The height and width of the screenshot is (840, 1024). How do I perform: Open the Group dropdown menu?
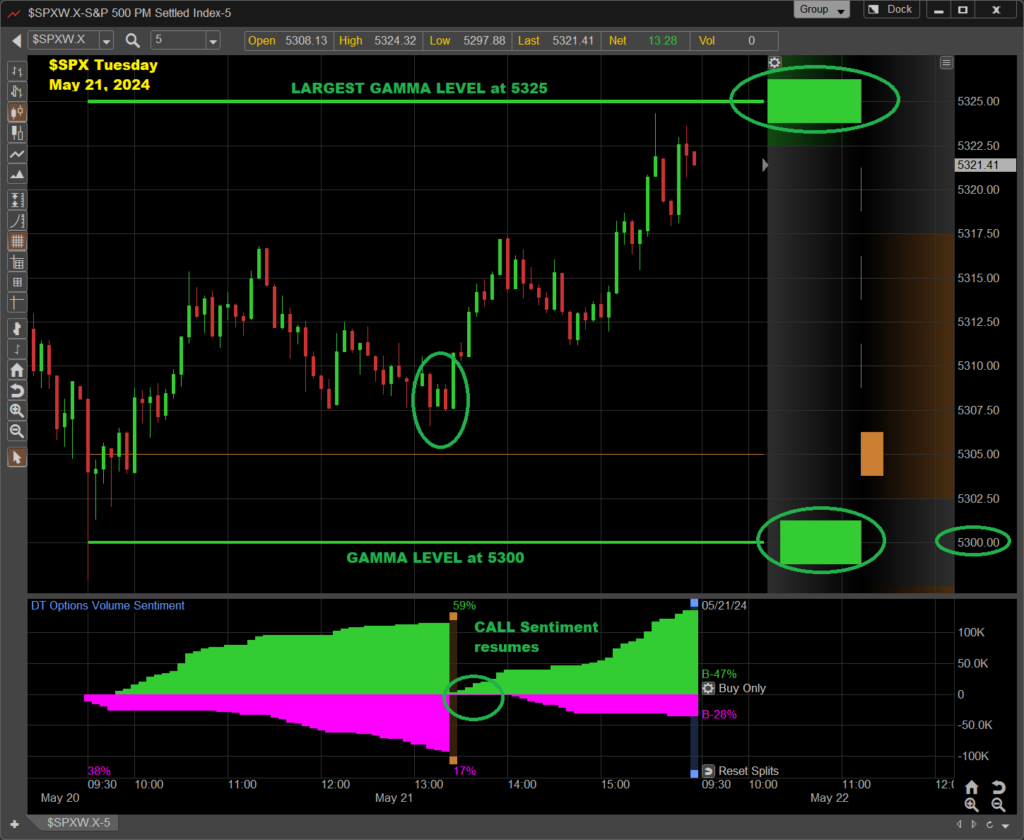822,10
